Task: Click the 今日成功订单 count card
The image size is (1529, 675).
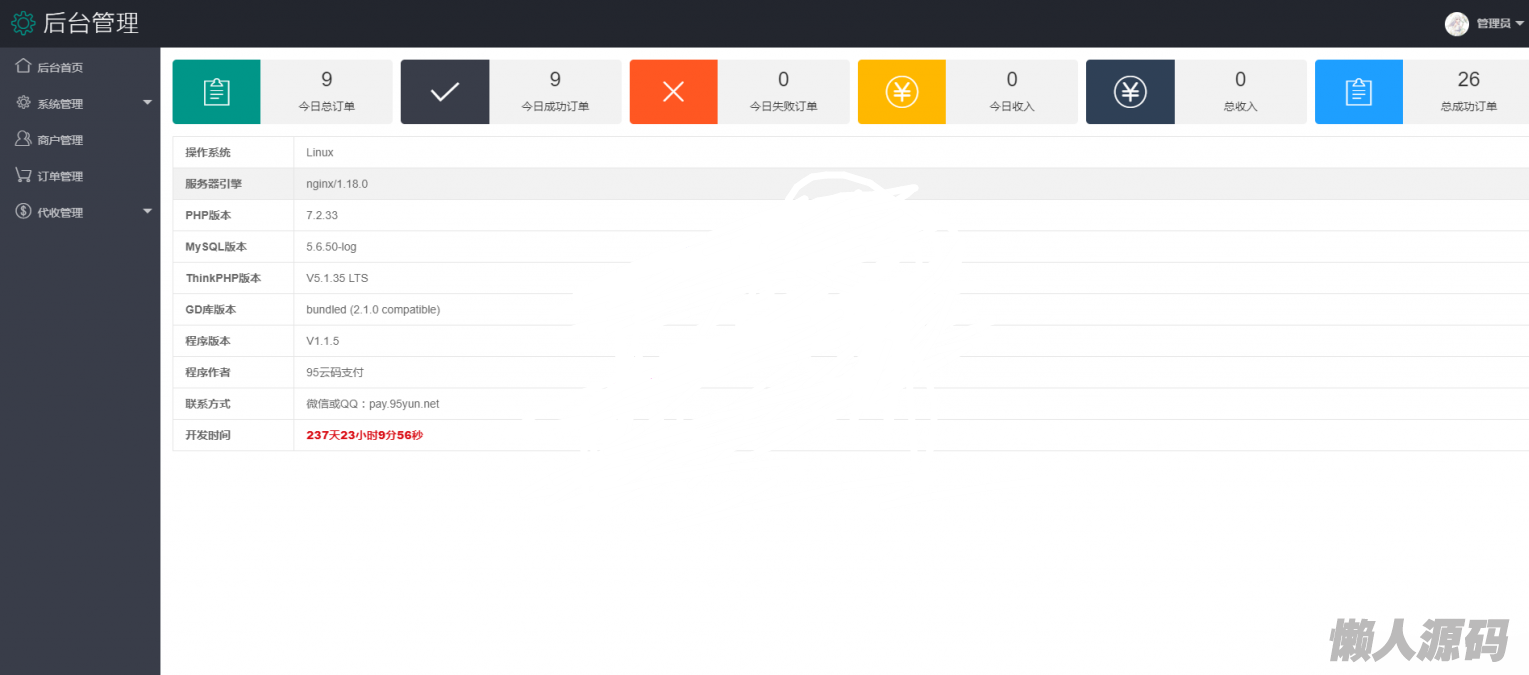Action: (555, 92)
